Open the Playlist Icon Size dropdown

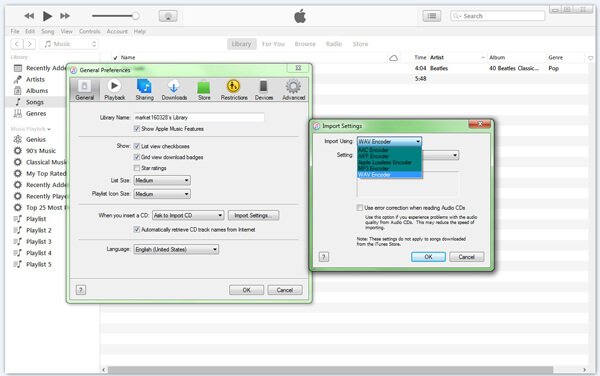click(162, 194)
